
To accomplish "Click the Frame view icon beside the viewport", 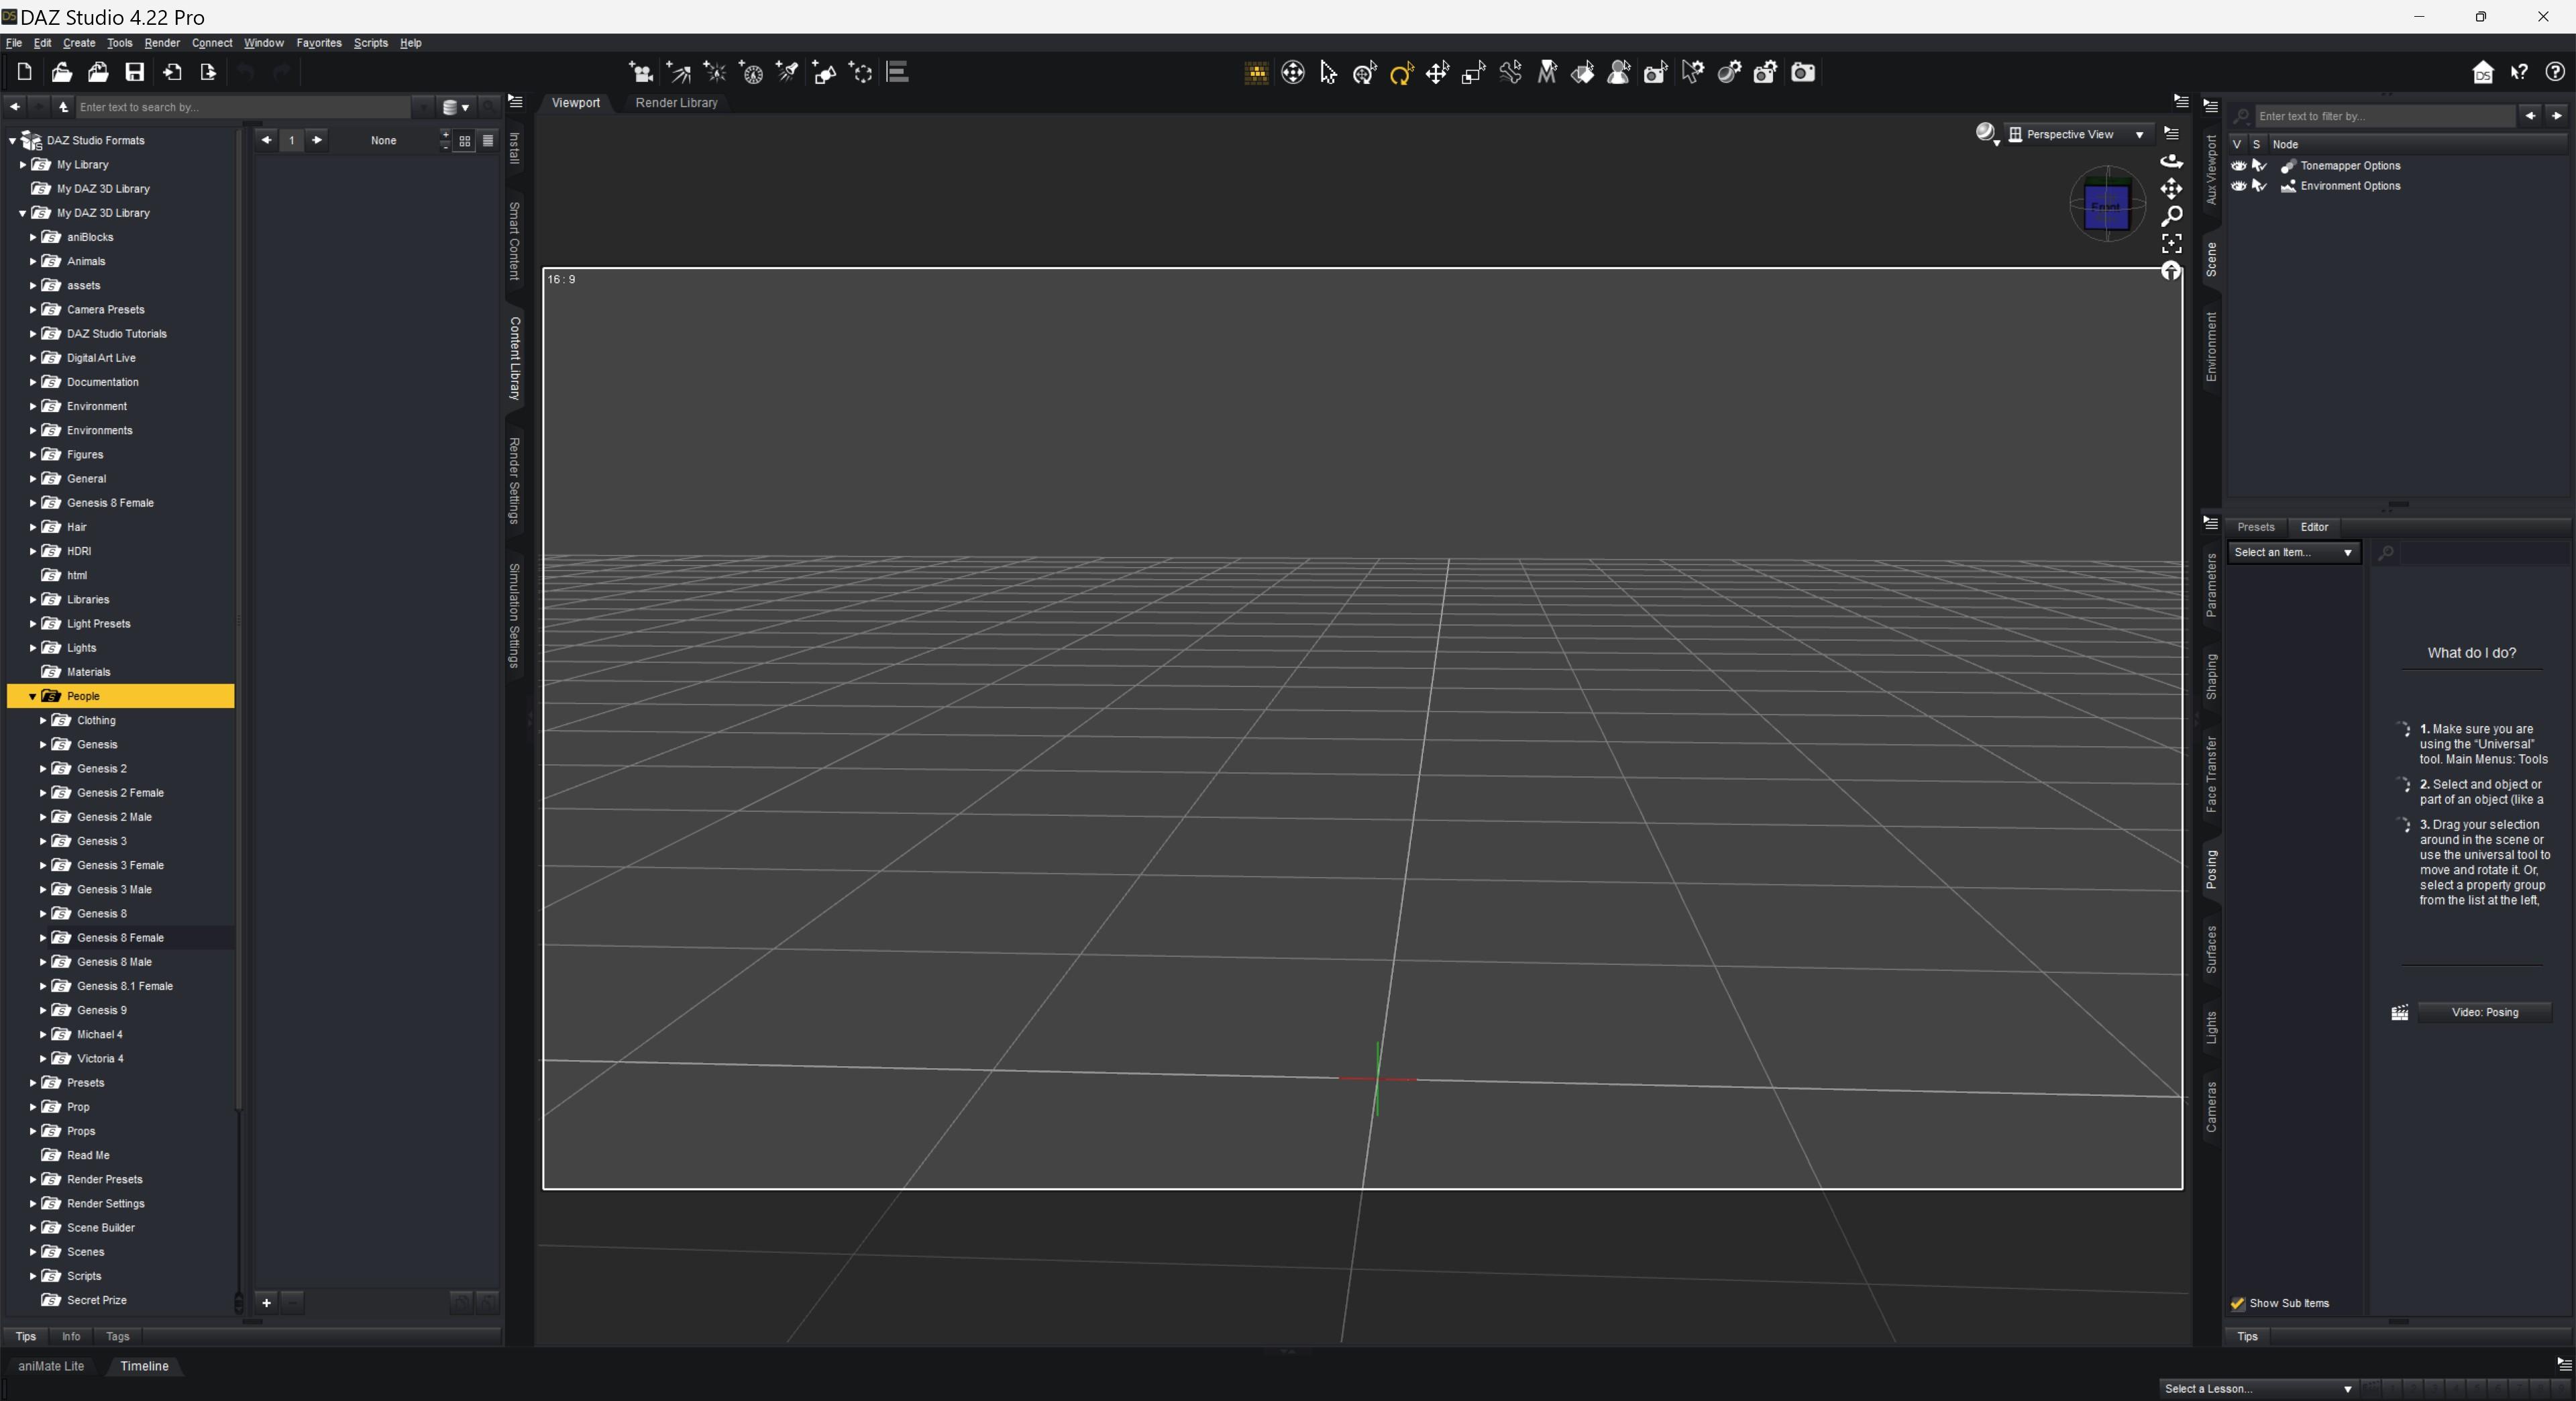I will [x=2171, y=243].
